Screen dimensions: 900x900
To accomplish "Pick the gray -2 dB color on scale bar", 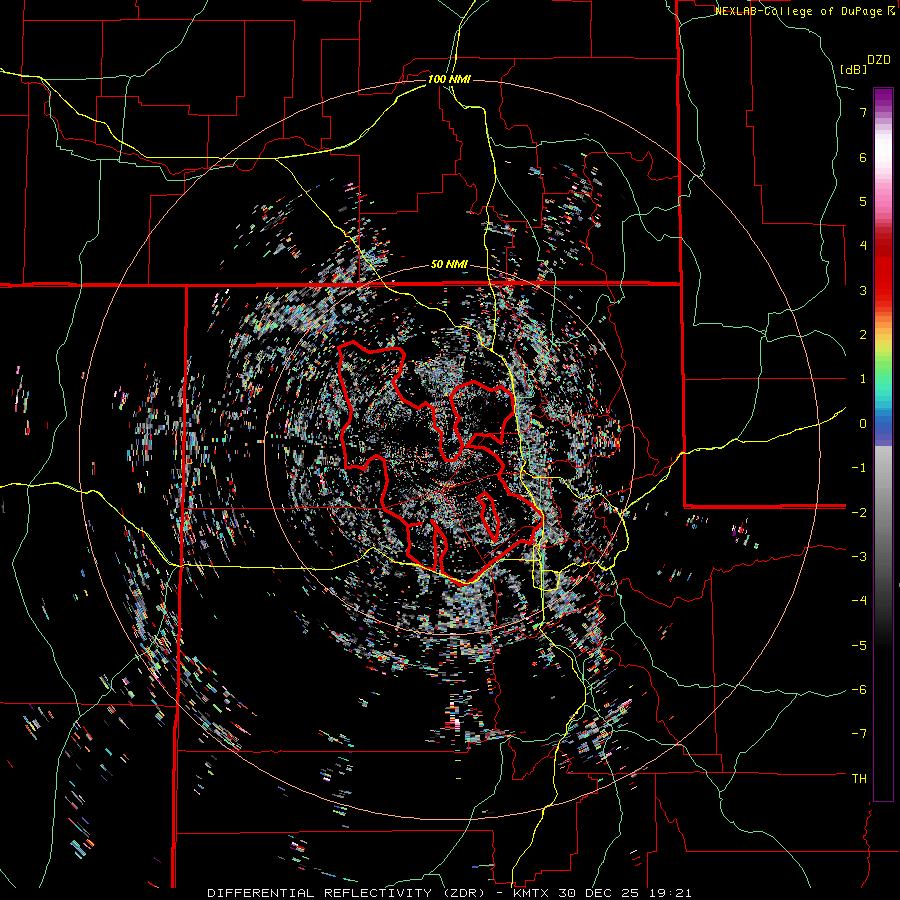I will point(883,512).
